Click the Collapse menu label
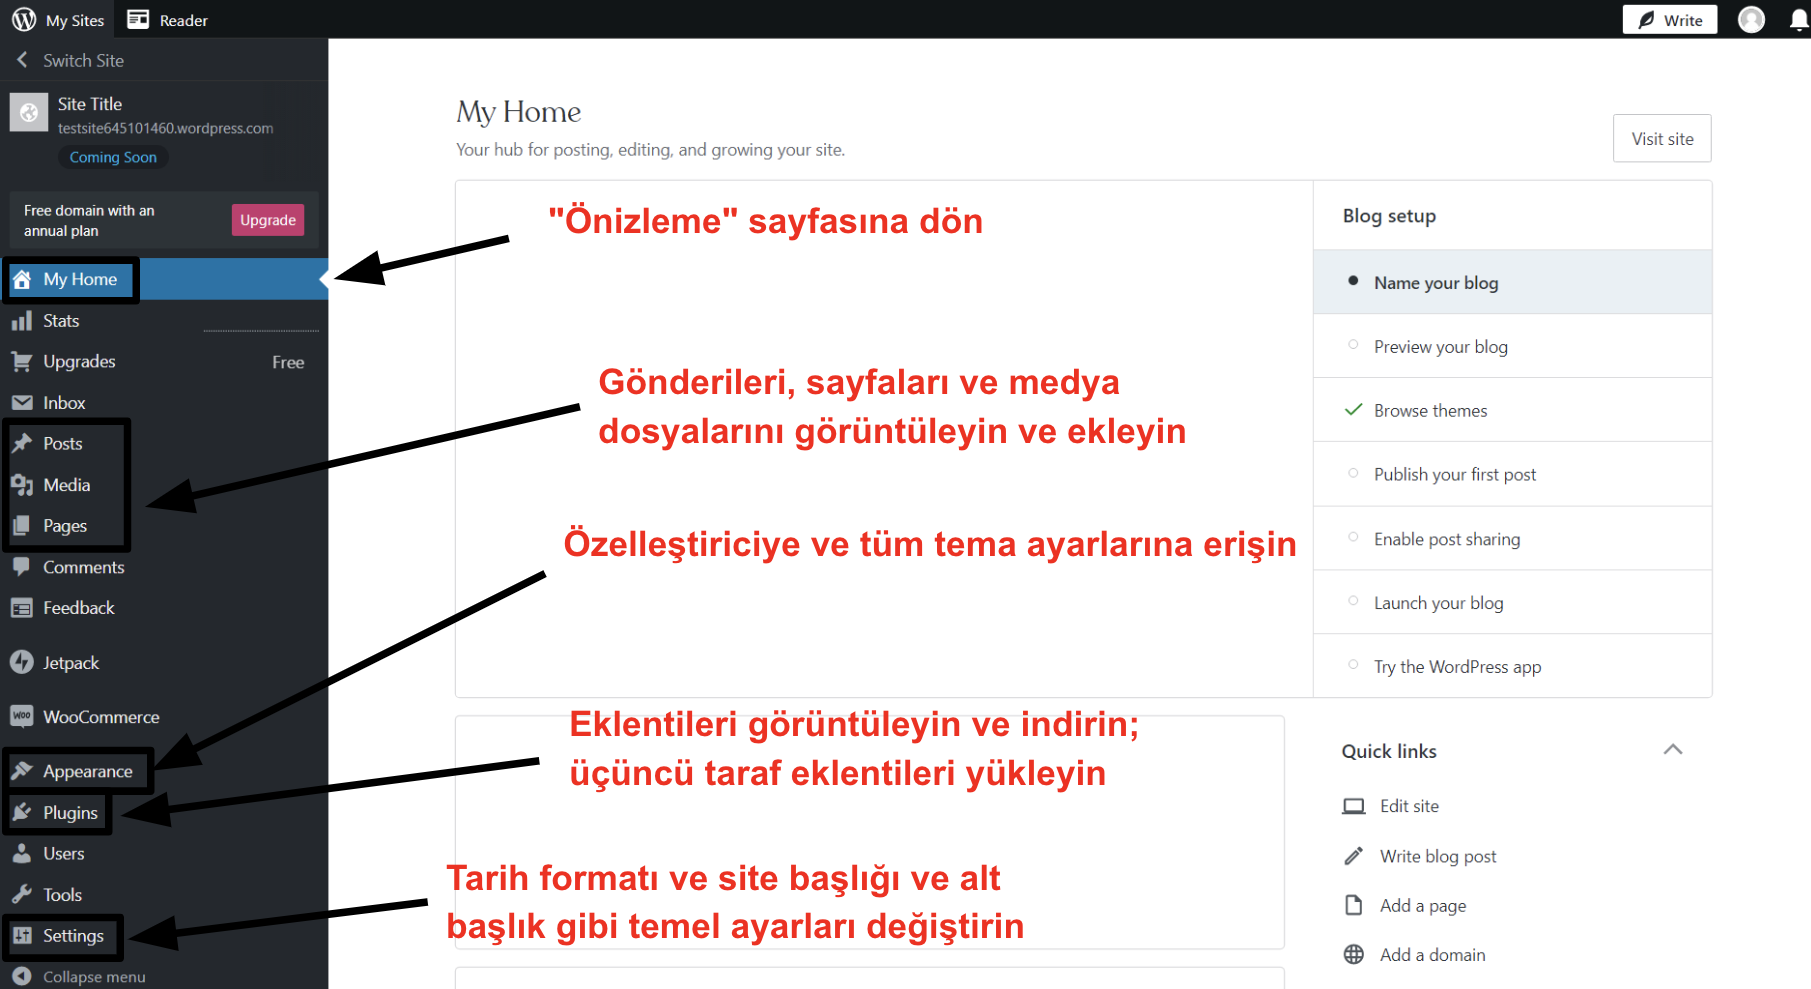Image resolution: width=1811 pixels, height=989 pixels. pyautogui.click(x=94, y=976)
